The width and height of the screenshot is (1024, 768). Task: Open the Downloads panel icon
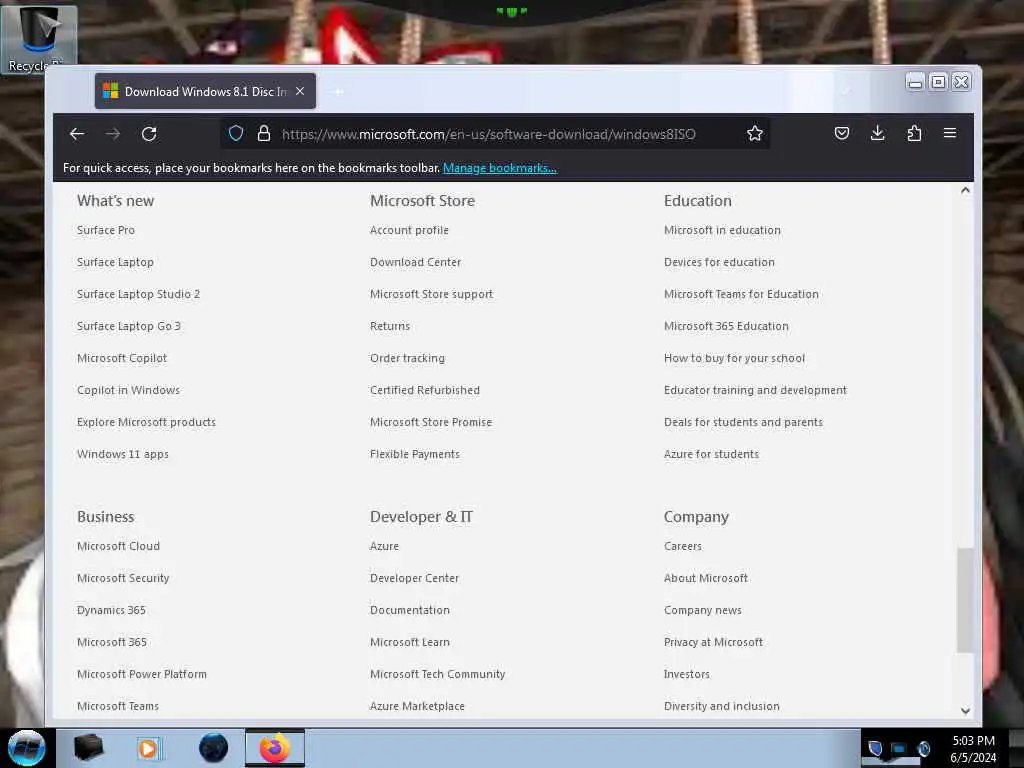[878, 133]
